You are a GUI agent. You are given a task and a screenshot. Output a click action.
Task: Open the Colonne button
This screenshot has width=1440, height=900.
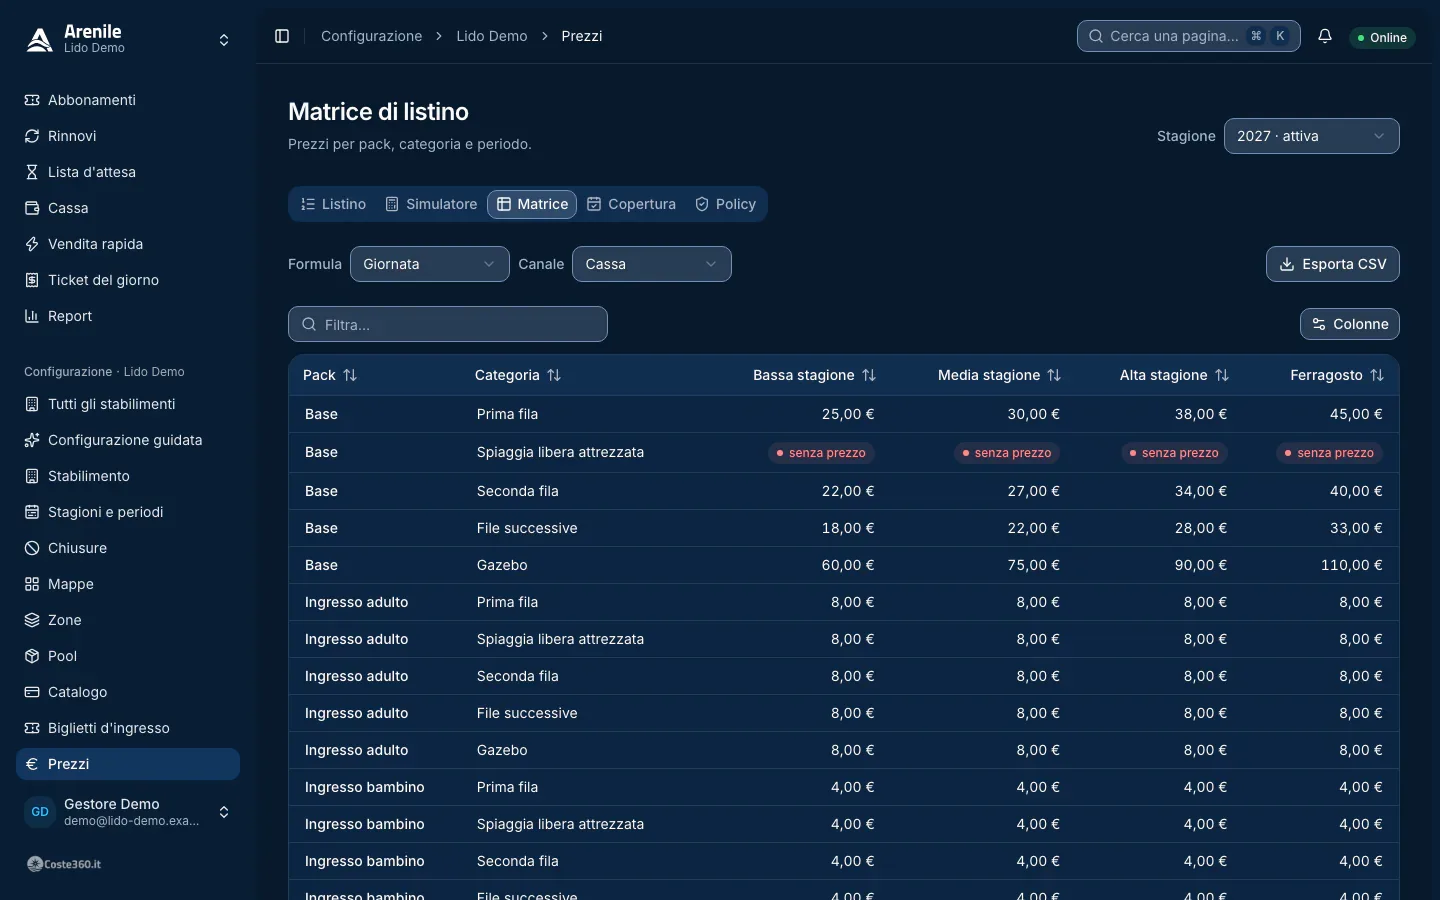(x=1350, y=324)
